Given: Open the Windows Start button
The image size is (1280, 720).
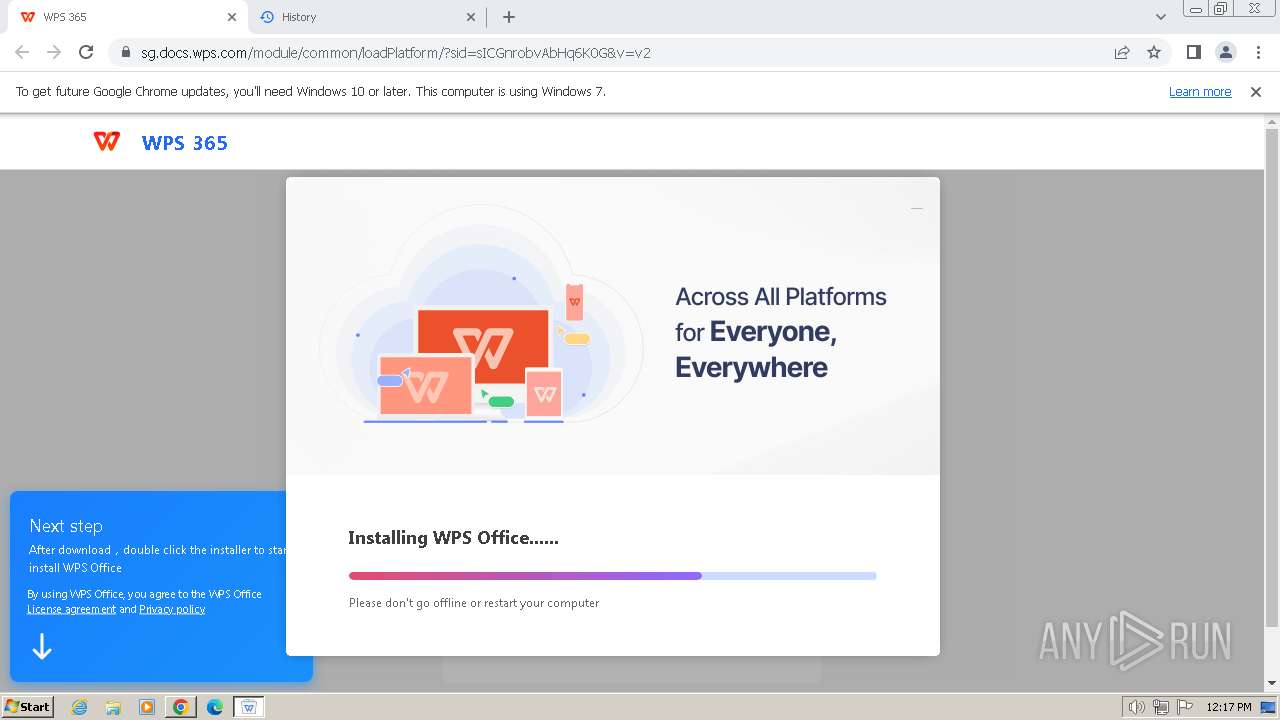Looking at the screenshot, I should 28,707.
